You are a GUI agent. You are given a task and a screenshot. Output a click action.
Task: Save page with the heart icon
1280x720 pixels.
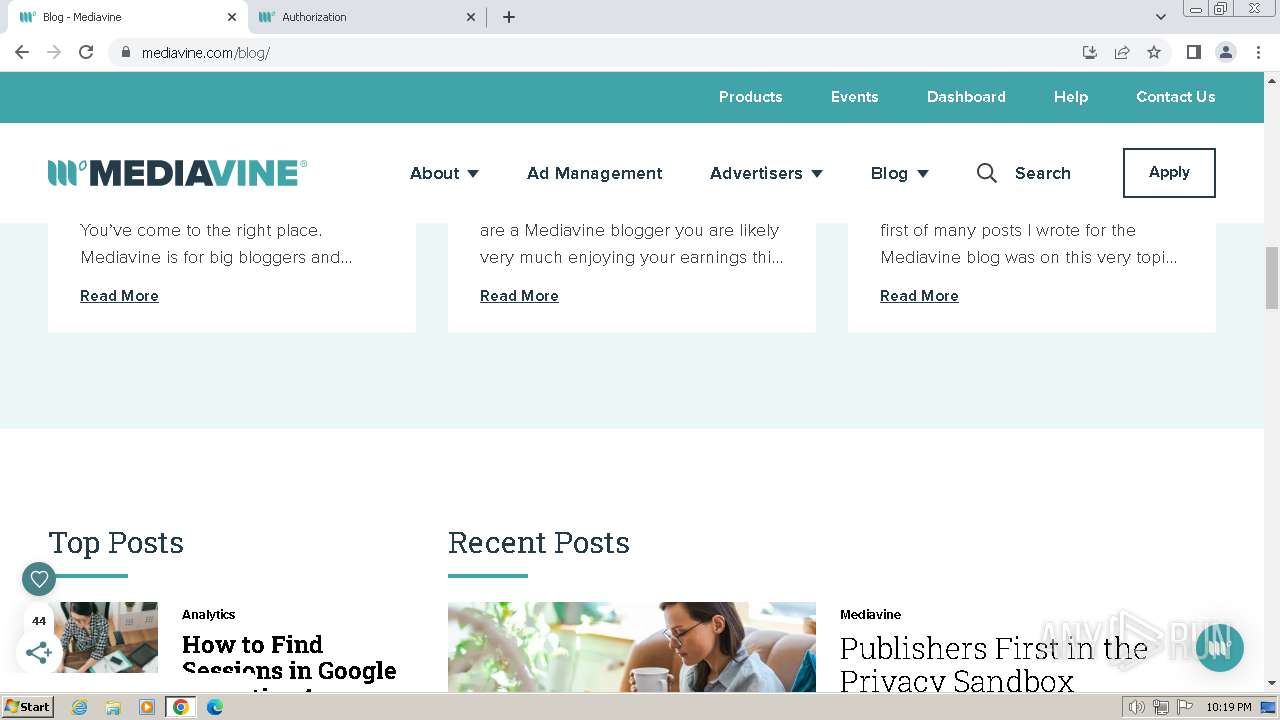click(39, 578)
